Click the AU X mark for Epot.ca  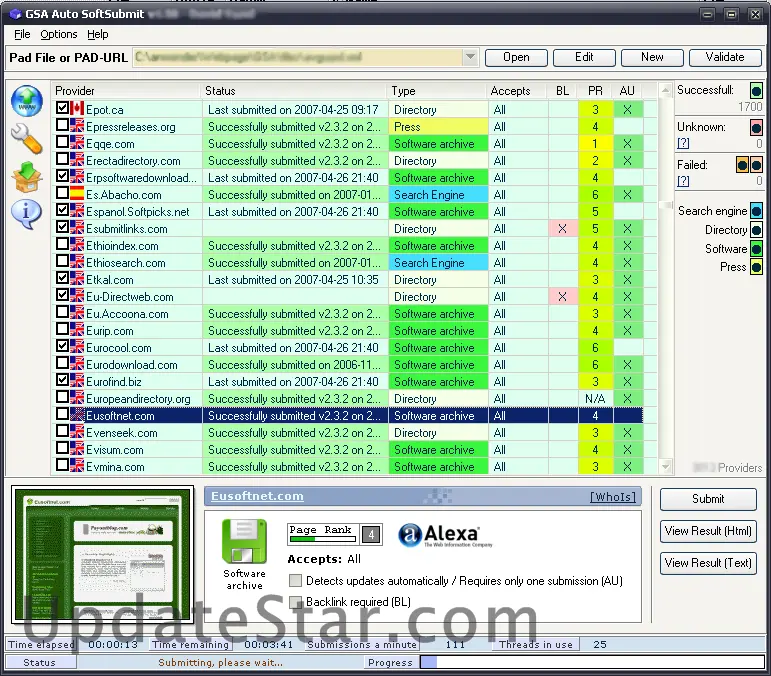(627, 110)
